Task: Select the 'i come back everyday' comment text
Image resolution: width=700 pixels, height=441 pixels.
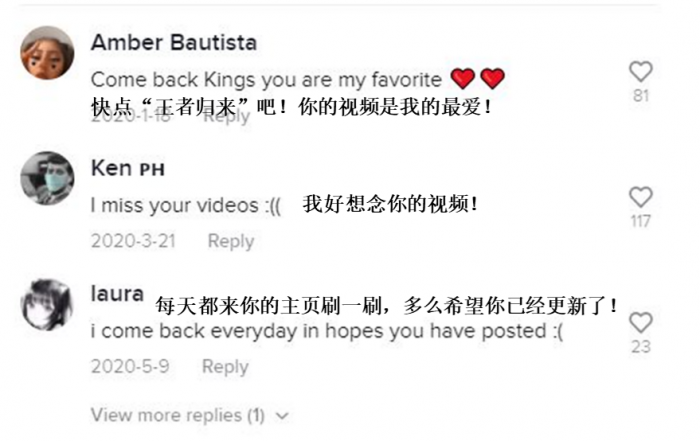Action: click(327, 332)
